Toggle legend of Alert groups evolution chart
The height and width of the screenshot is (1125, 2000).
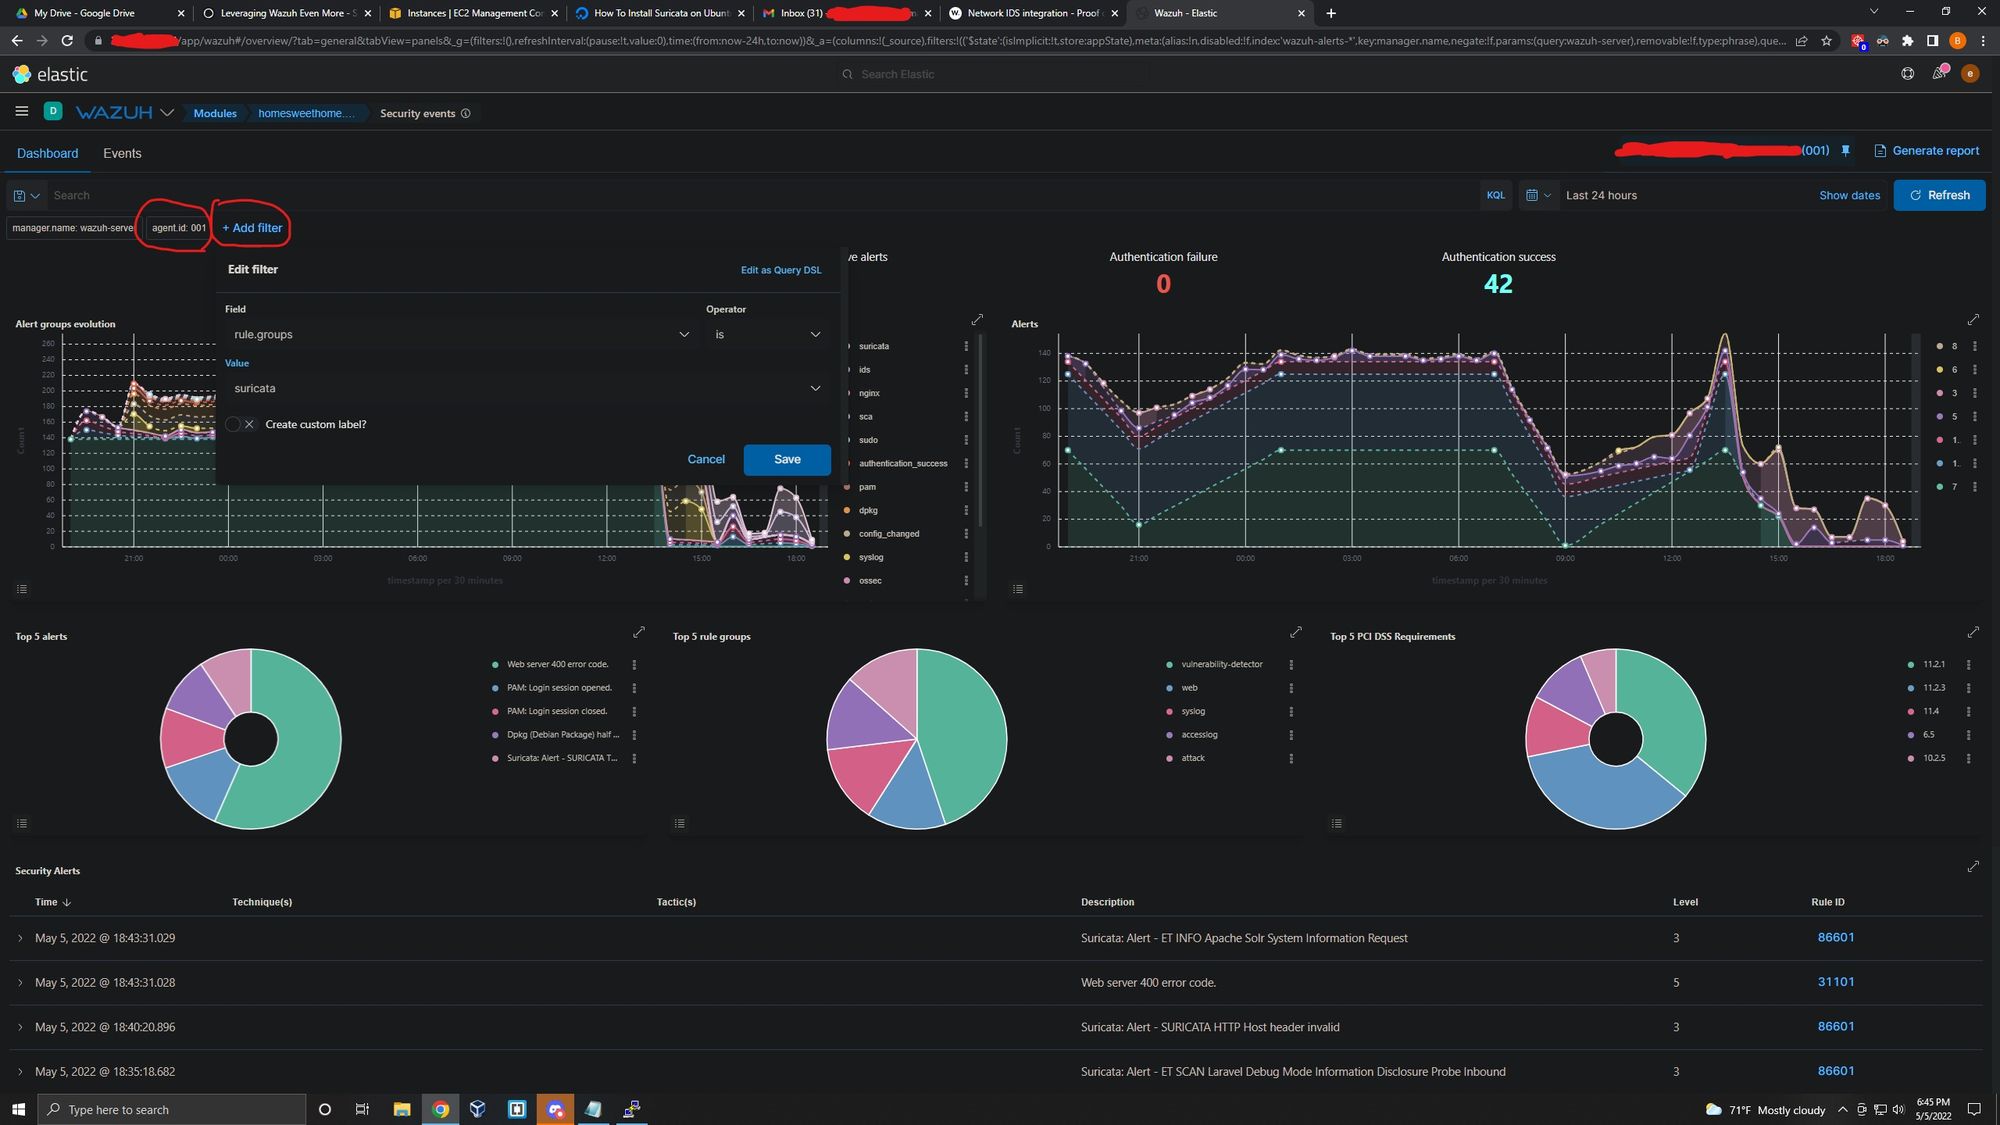pyautogui.click(x=22, y=589)
